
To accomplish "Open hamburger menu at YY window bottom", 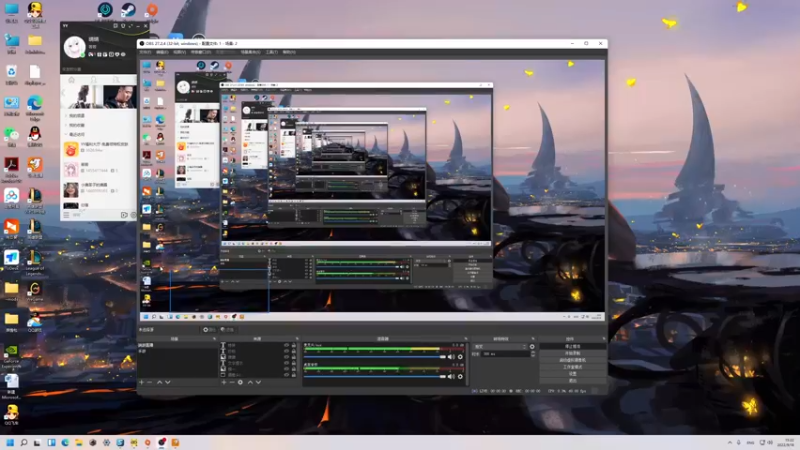I will (x=66, y=215).
